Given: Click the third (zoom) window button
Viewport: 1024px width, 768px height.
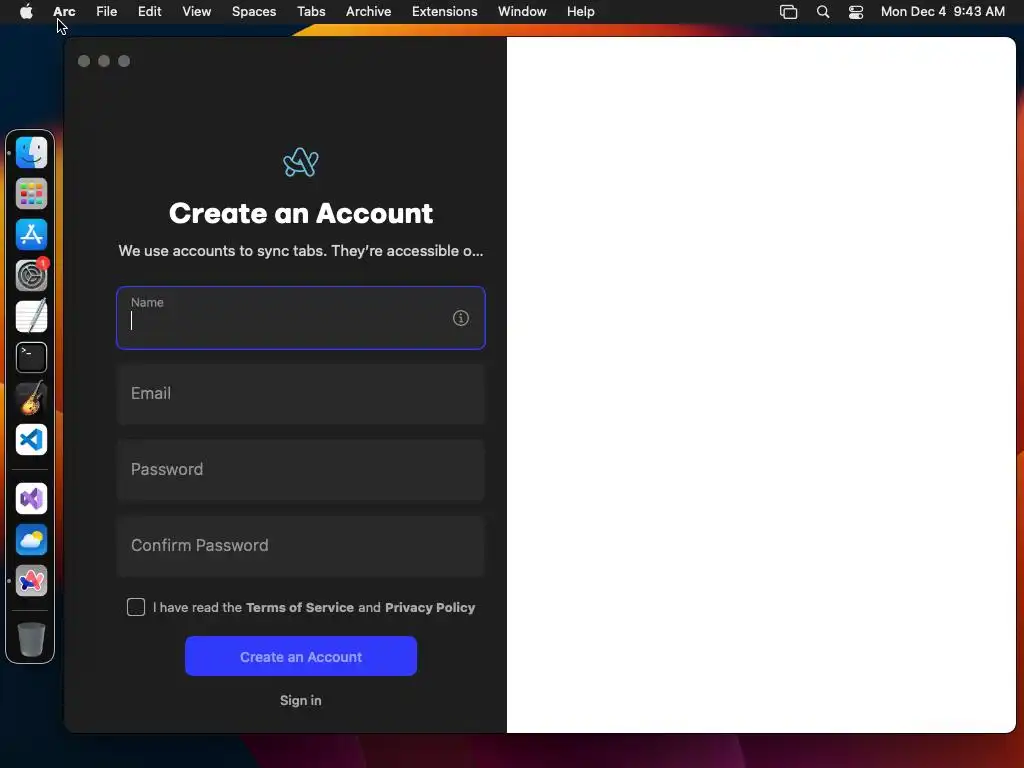Looking at the screenshot, I should [124, 61].
